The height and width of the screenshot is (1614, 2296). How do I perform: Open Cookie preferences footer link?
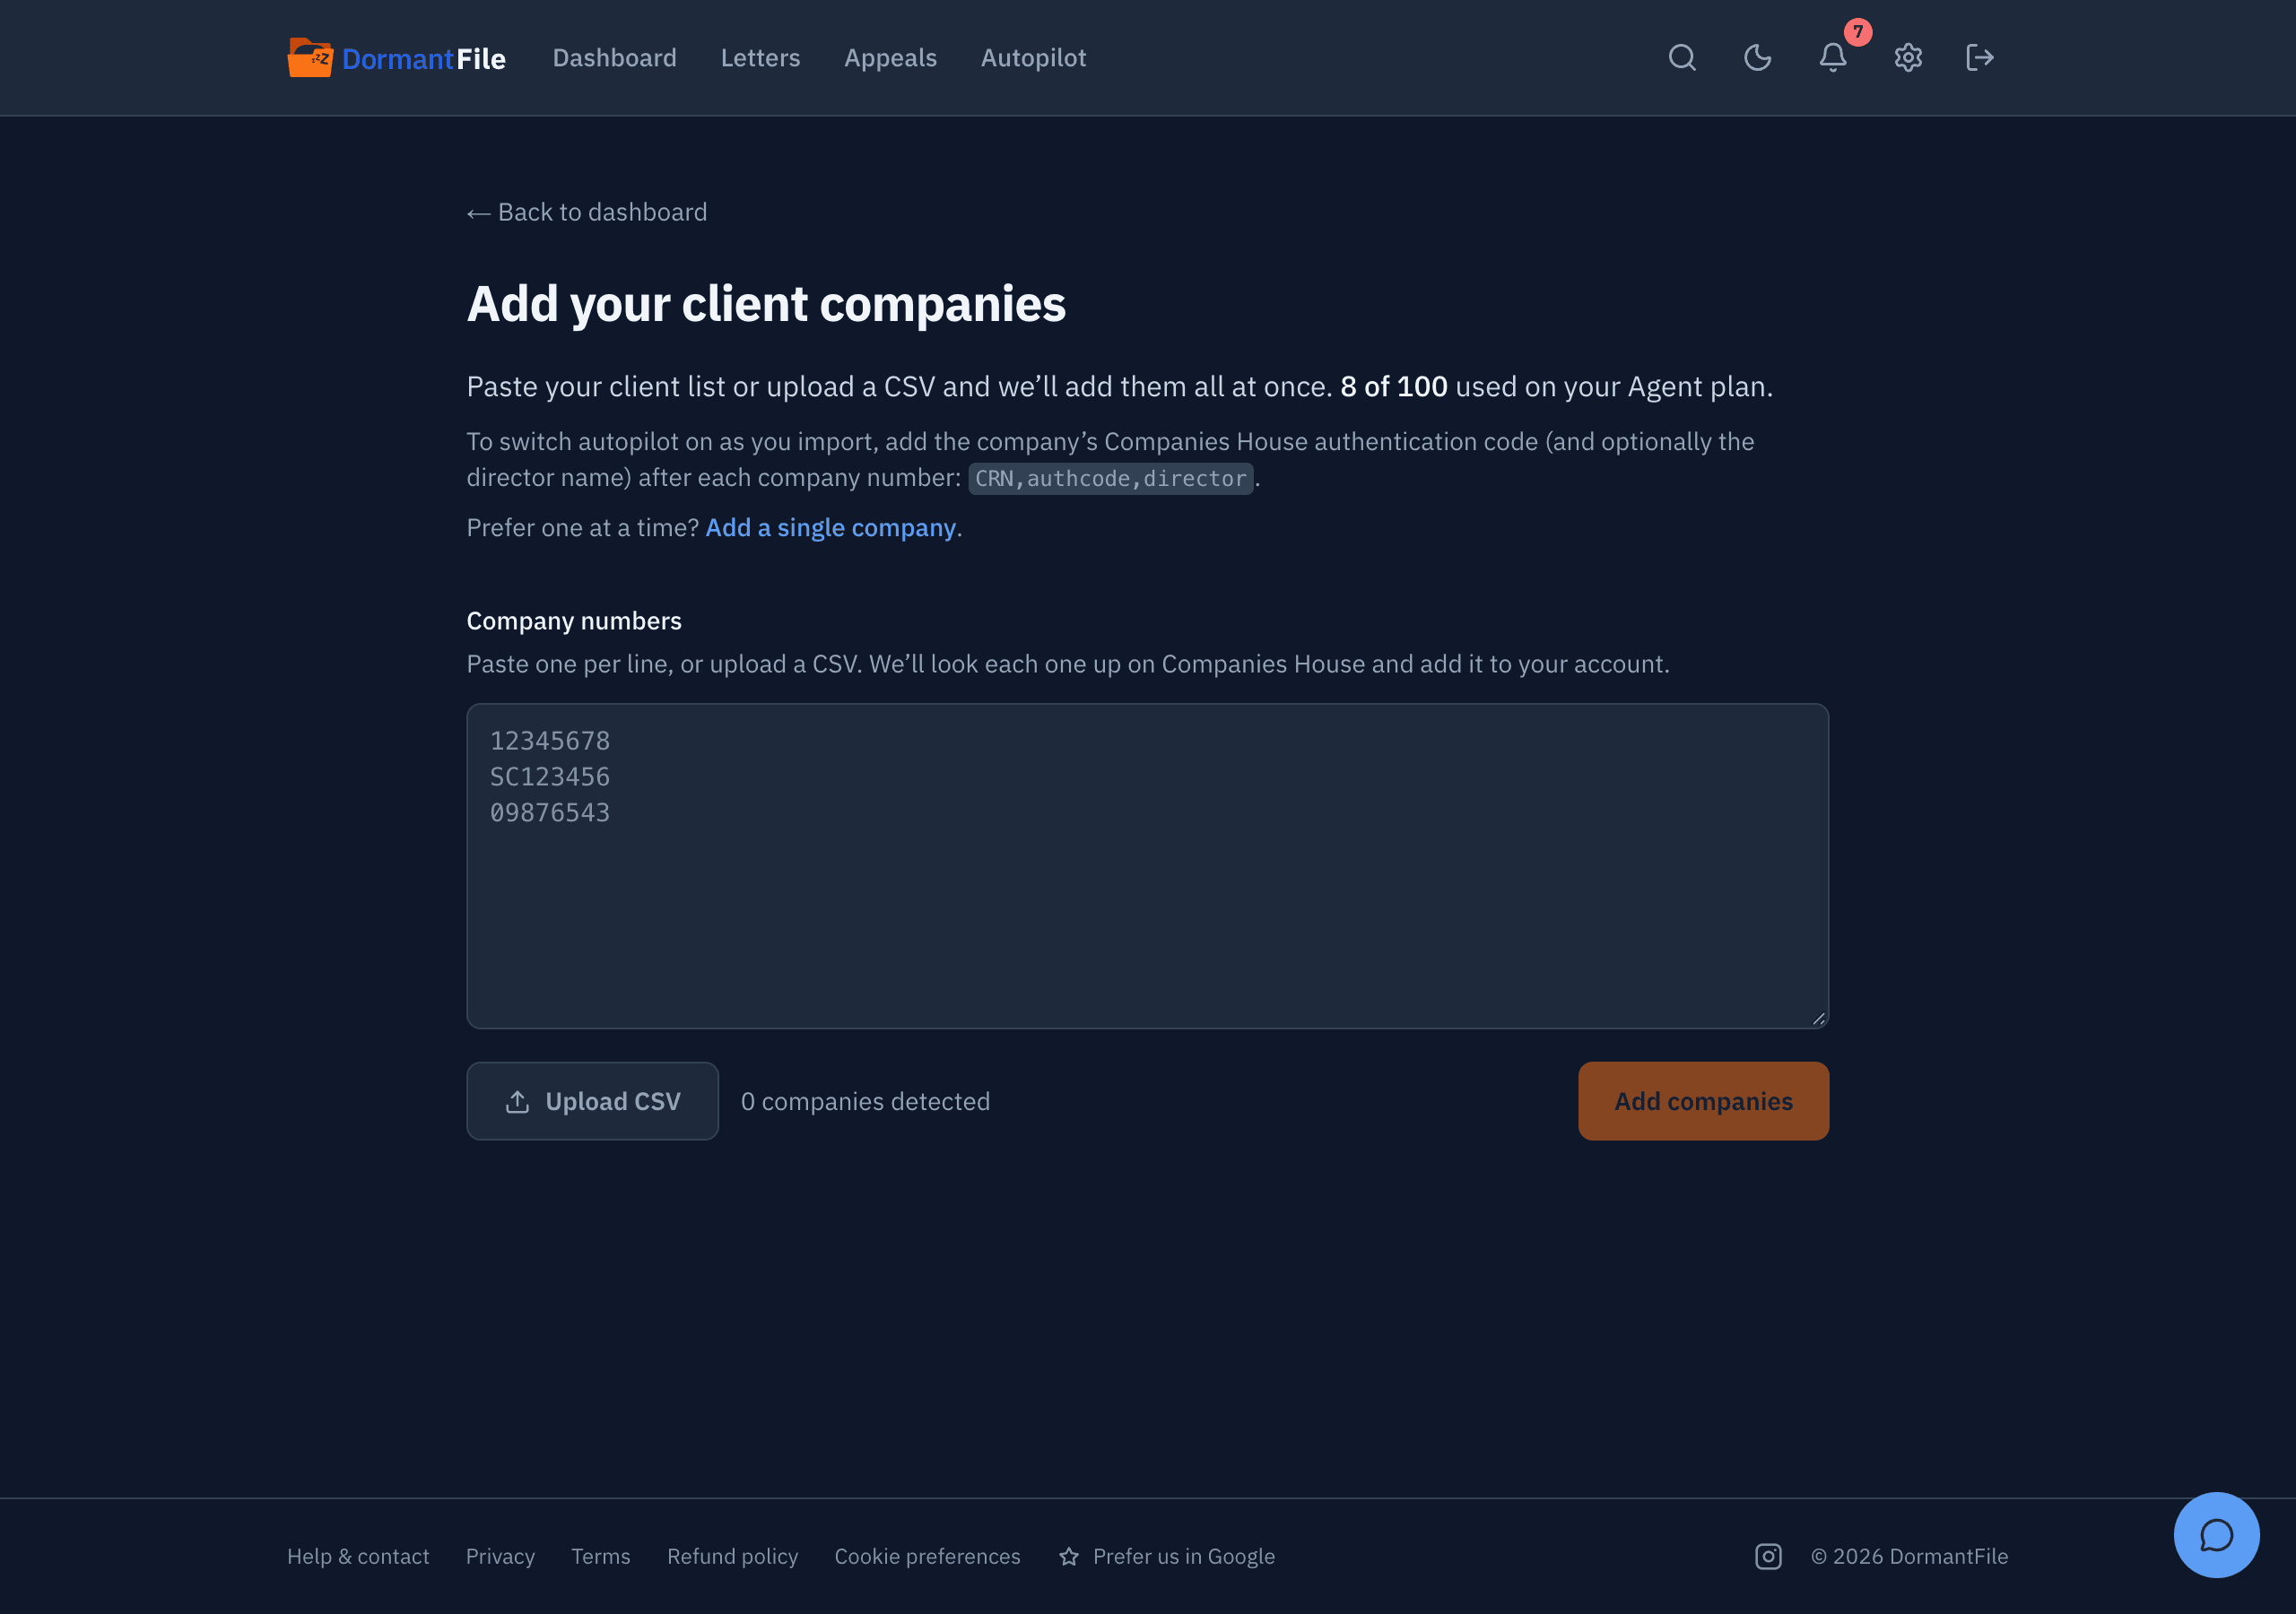coord(927,1556)
